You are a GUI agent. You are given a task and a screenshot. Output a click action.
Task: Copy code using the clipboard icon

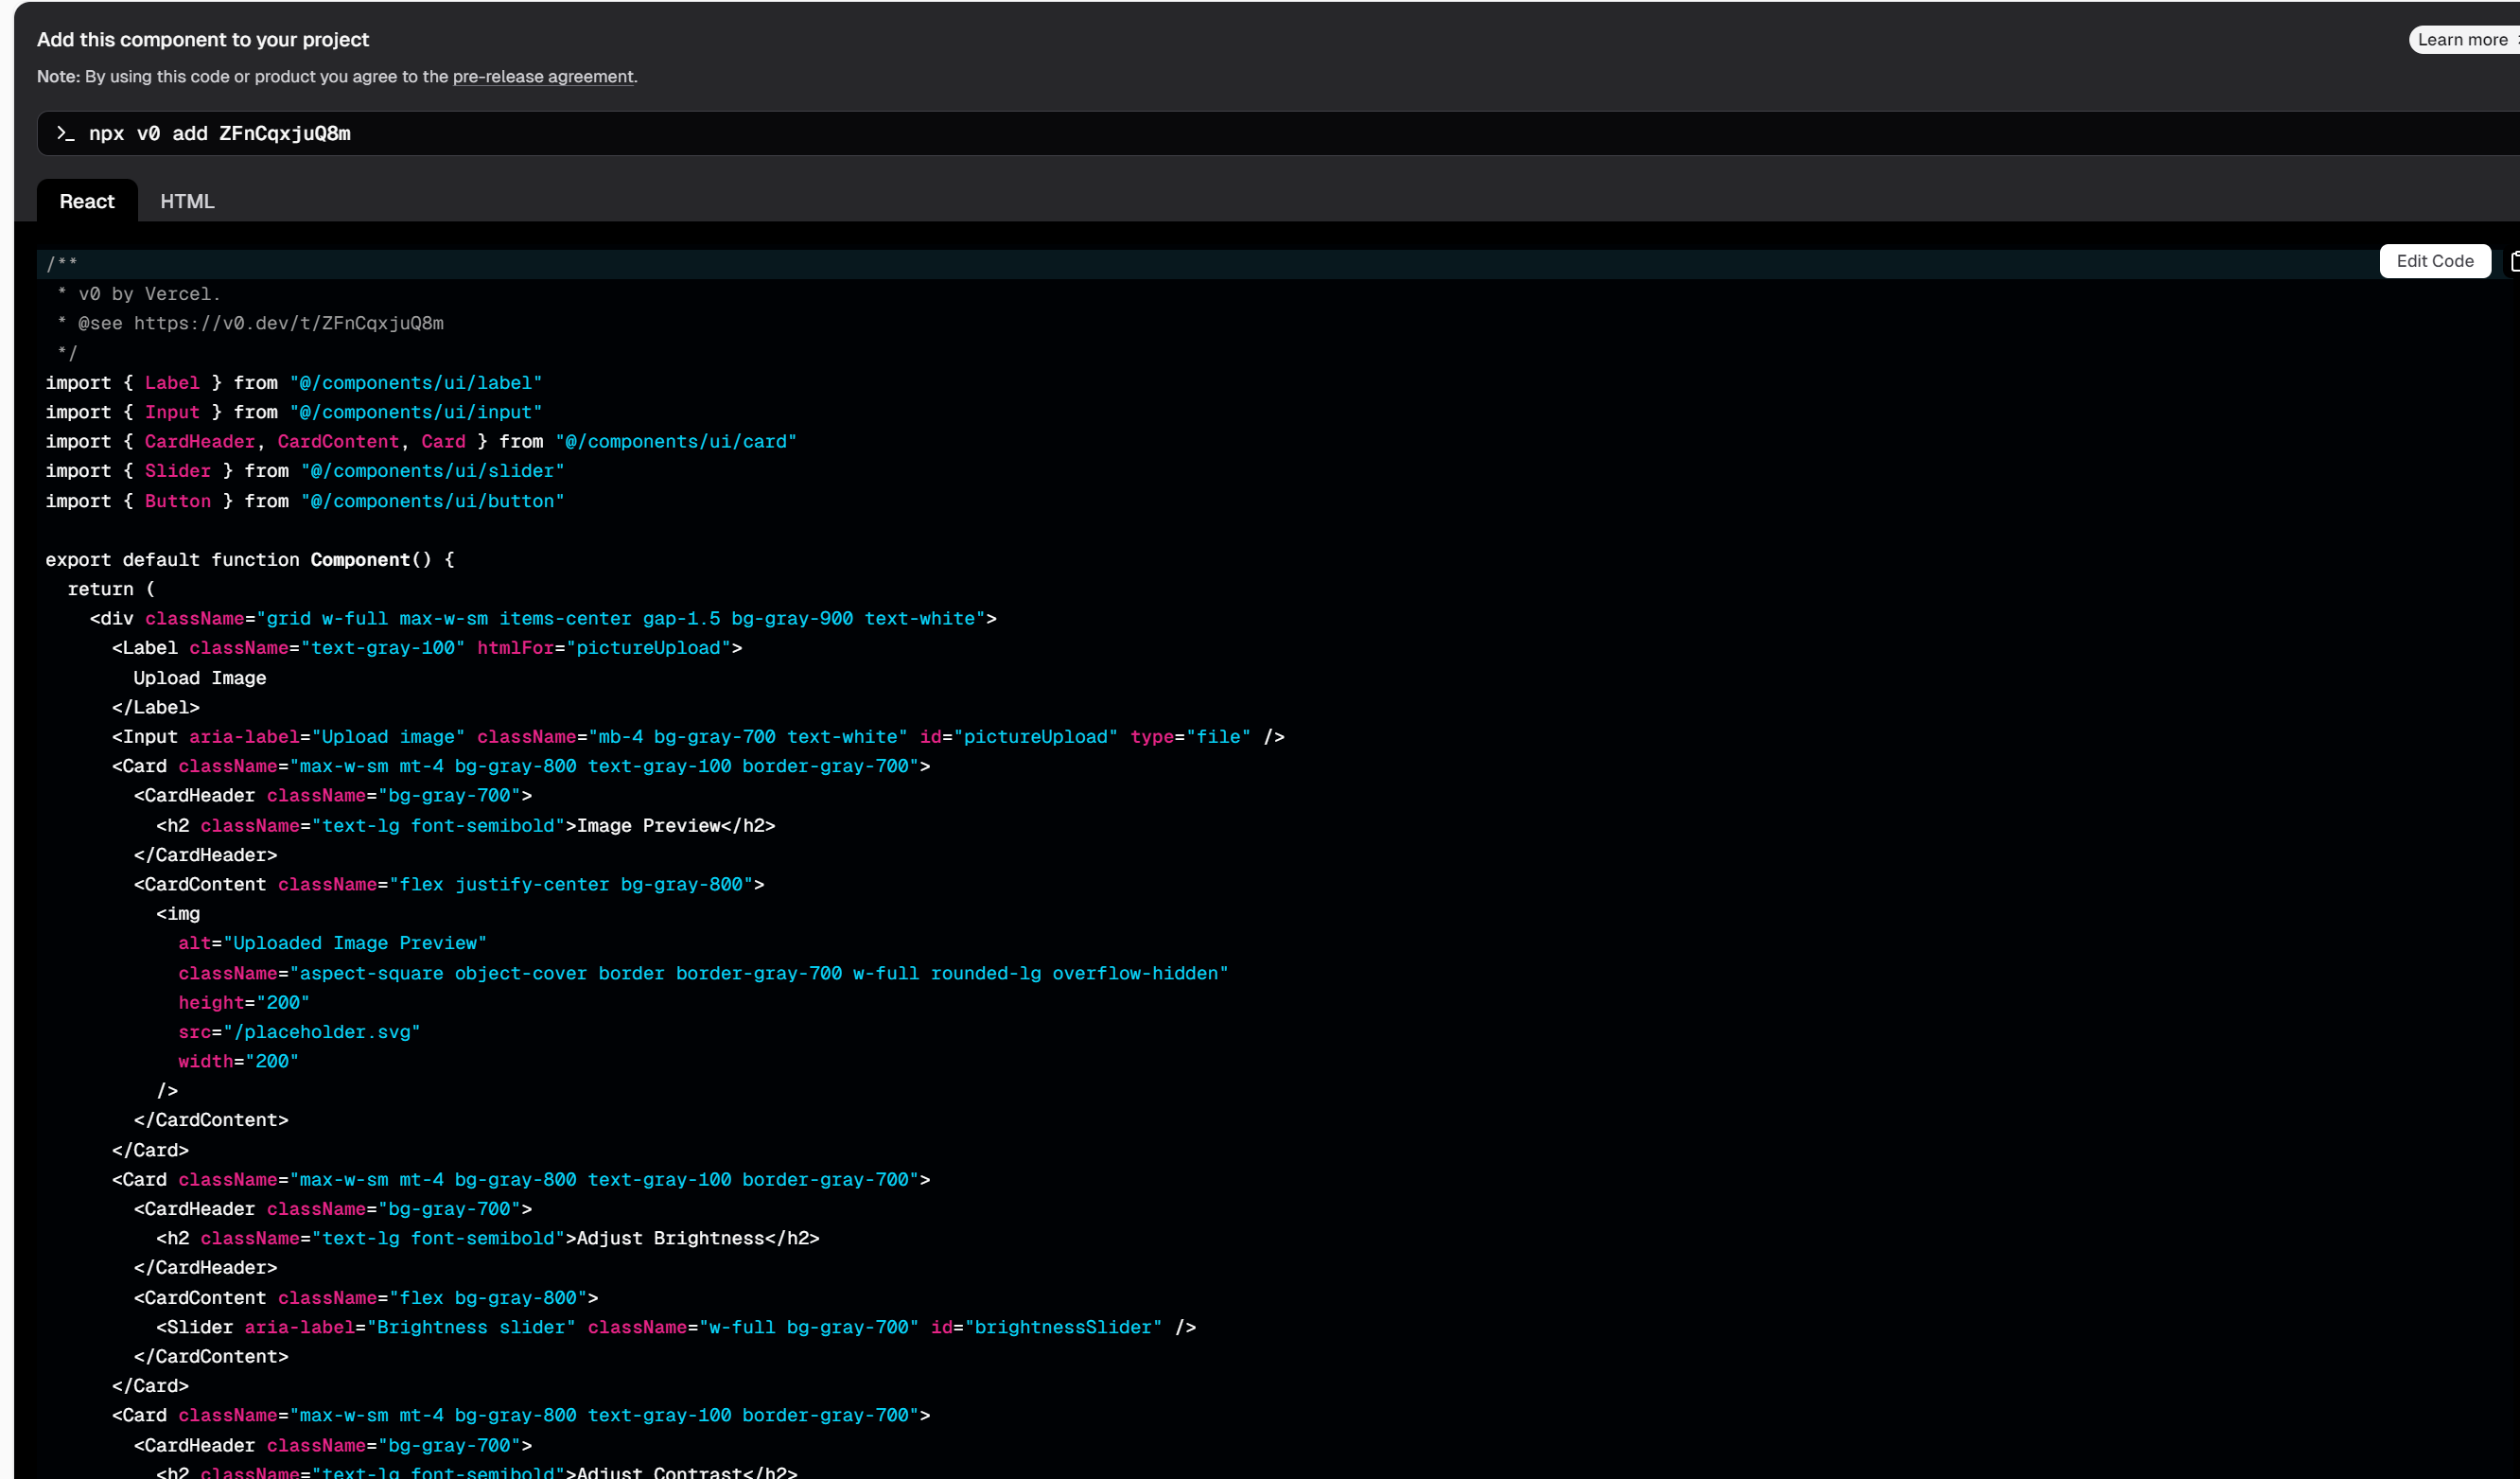[2513, 261]
